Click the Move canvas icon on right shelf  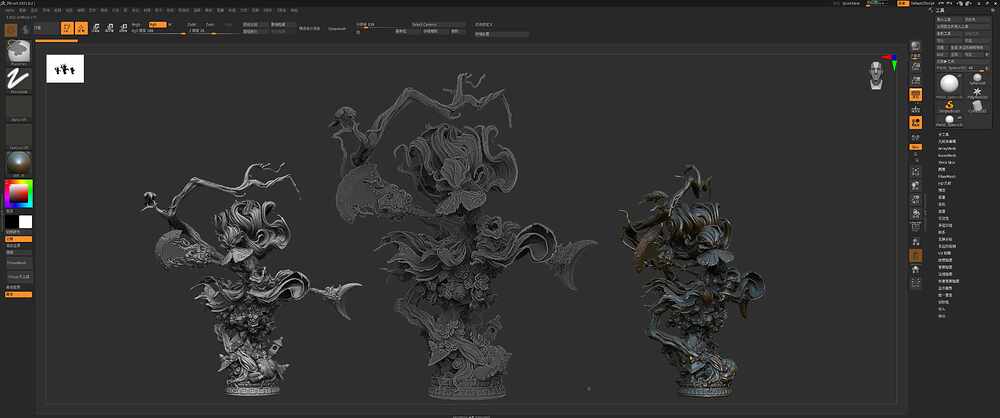(916, 185)
